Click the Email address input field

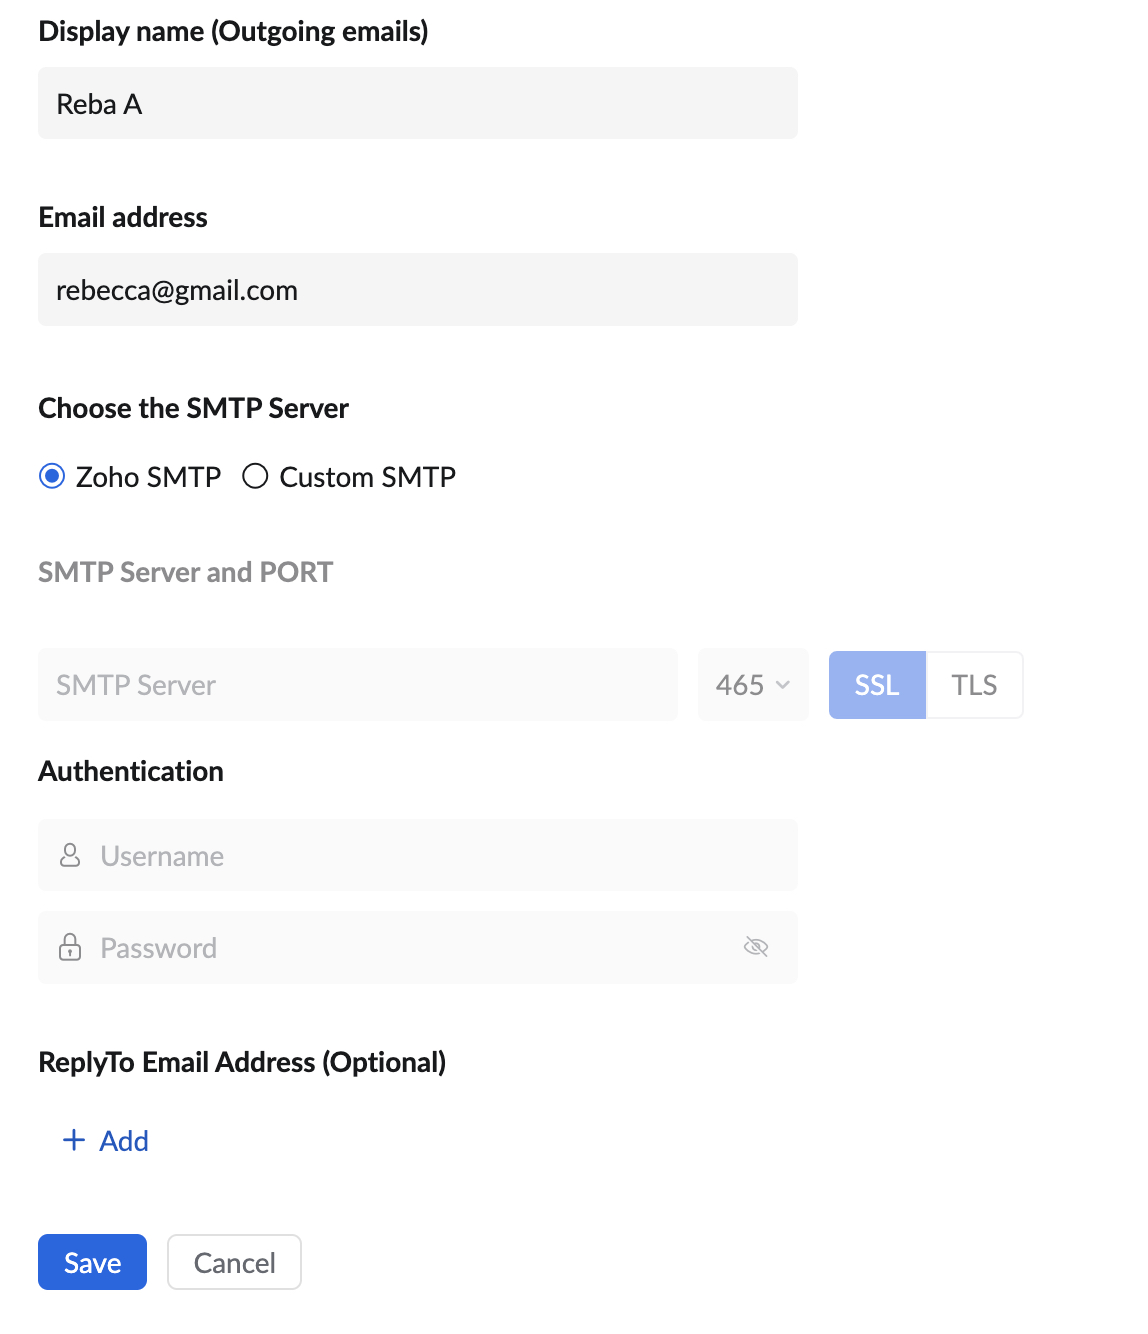pyautogui.click(x=418, y=290)
